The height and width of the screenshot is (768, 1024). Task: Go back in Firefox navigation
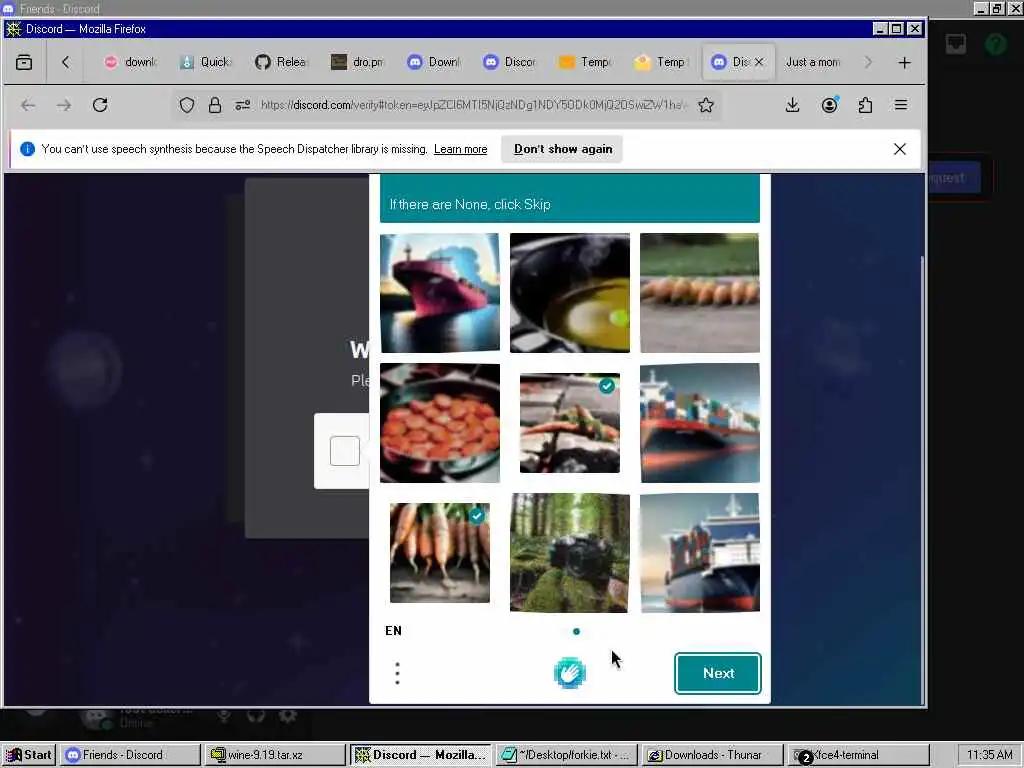pos(28,105)
